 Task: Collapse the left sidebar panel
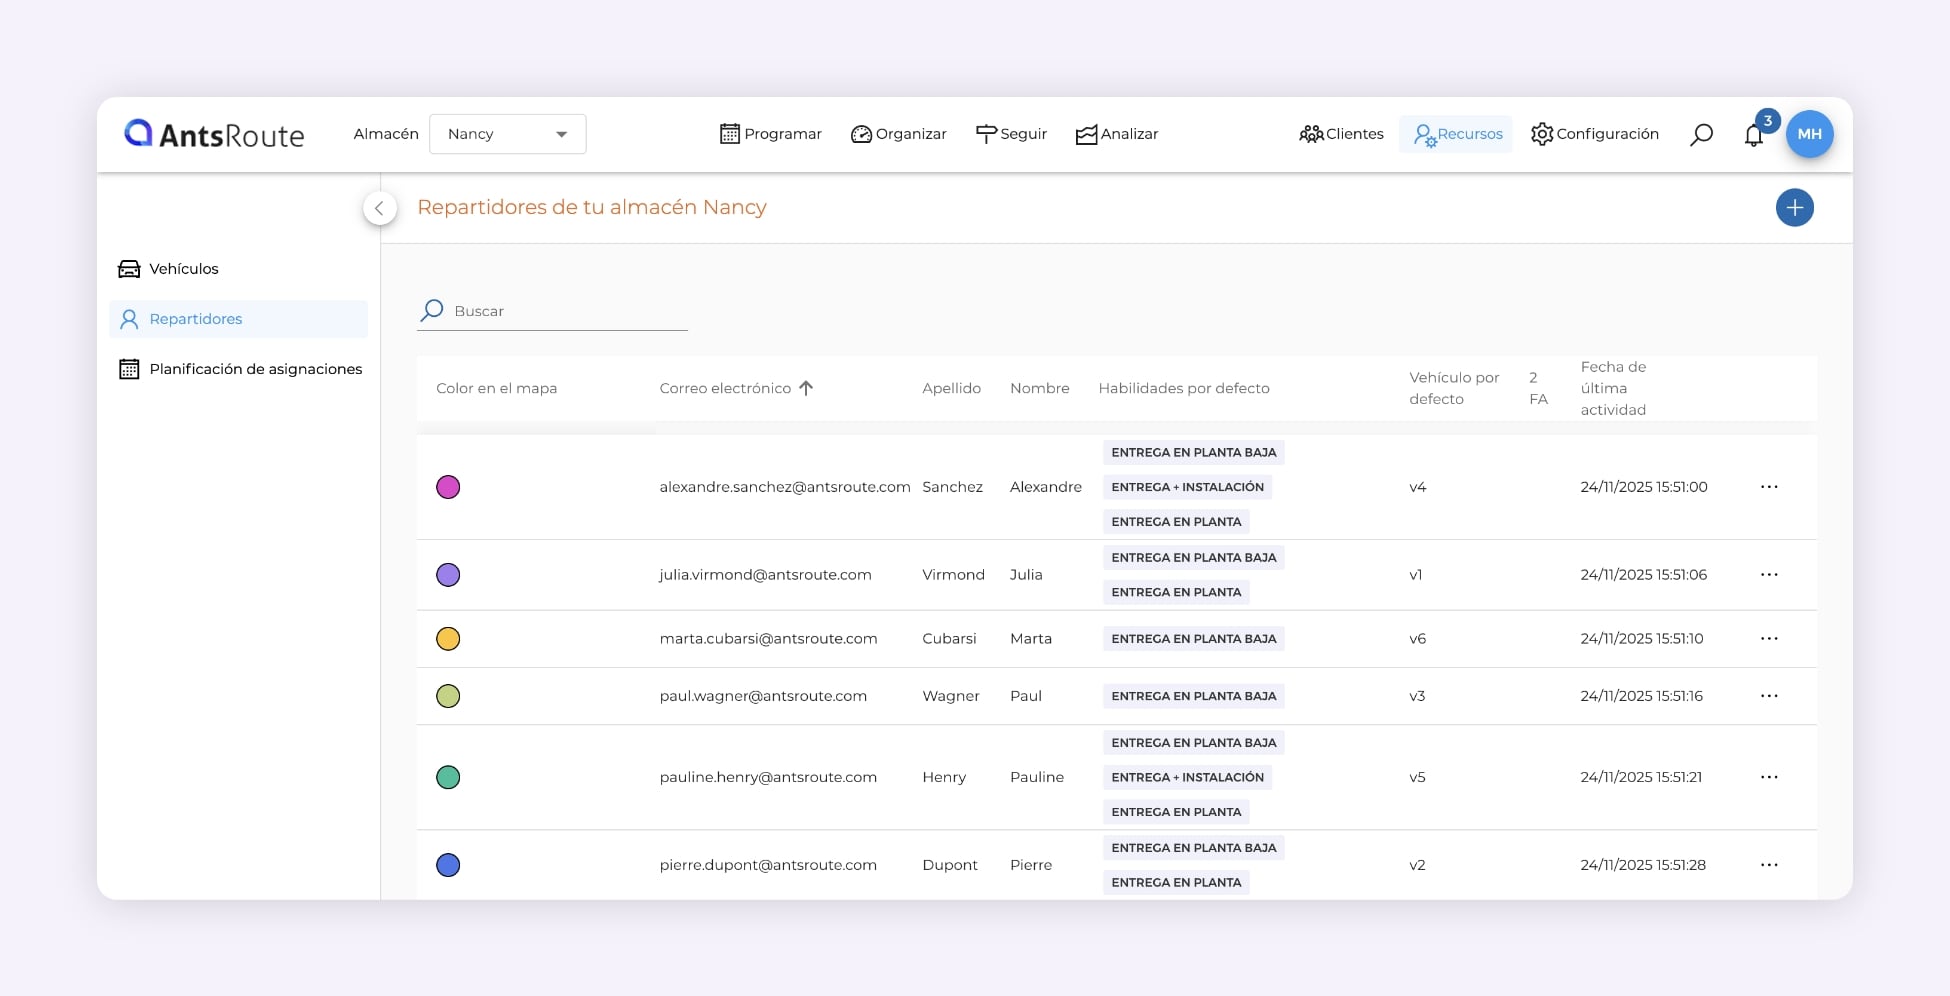(379, 208)
